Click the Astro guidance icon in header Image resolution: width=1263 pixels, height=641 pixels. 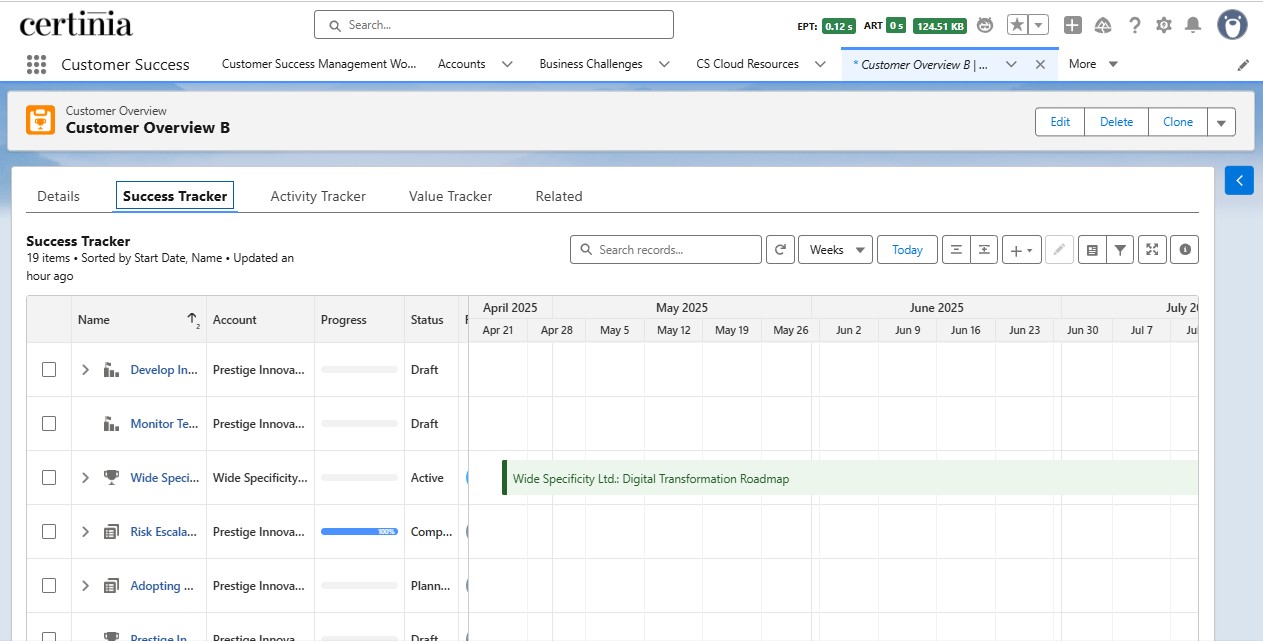985,26
